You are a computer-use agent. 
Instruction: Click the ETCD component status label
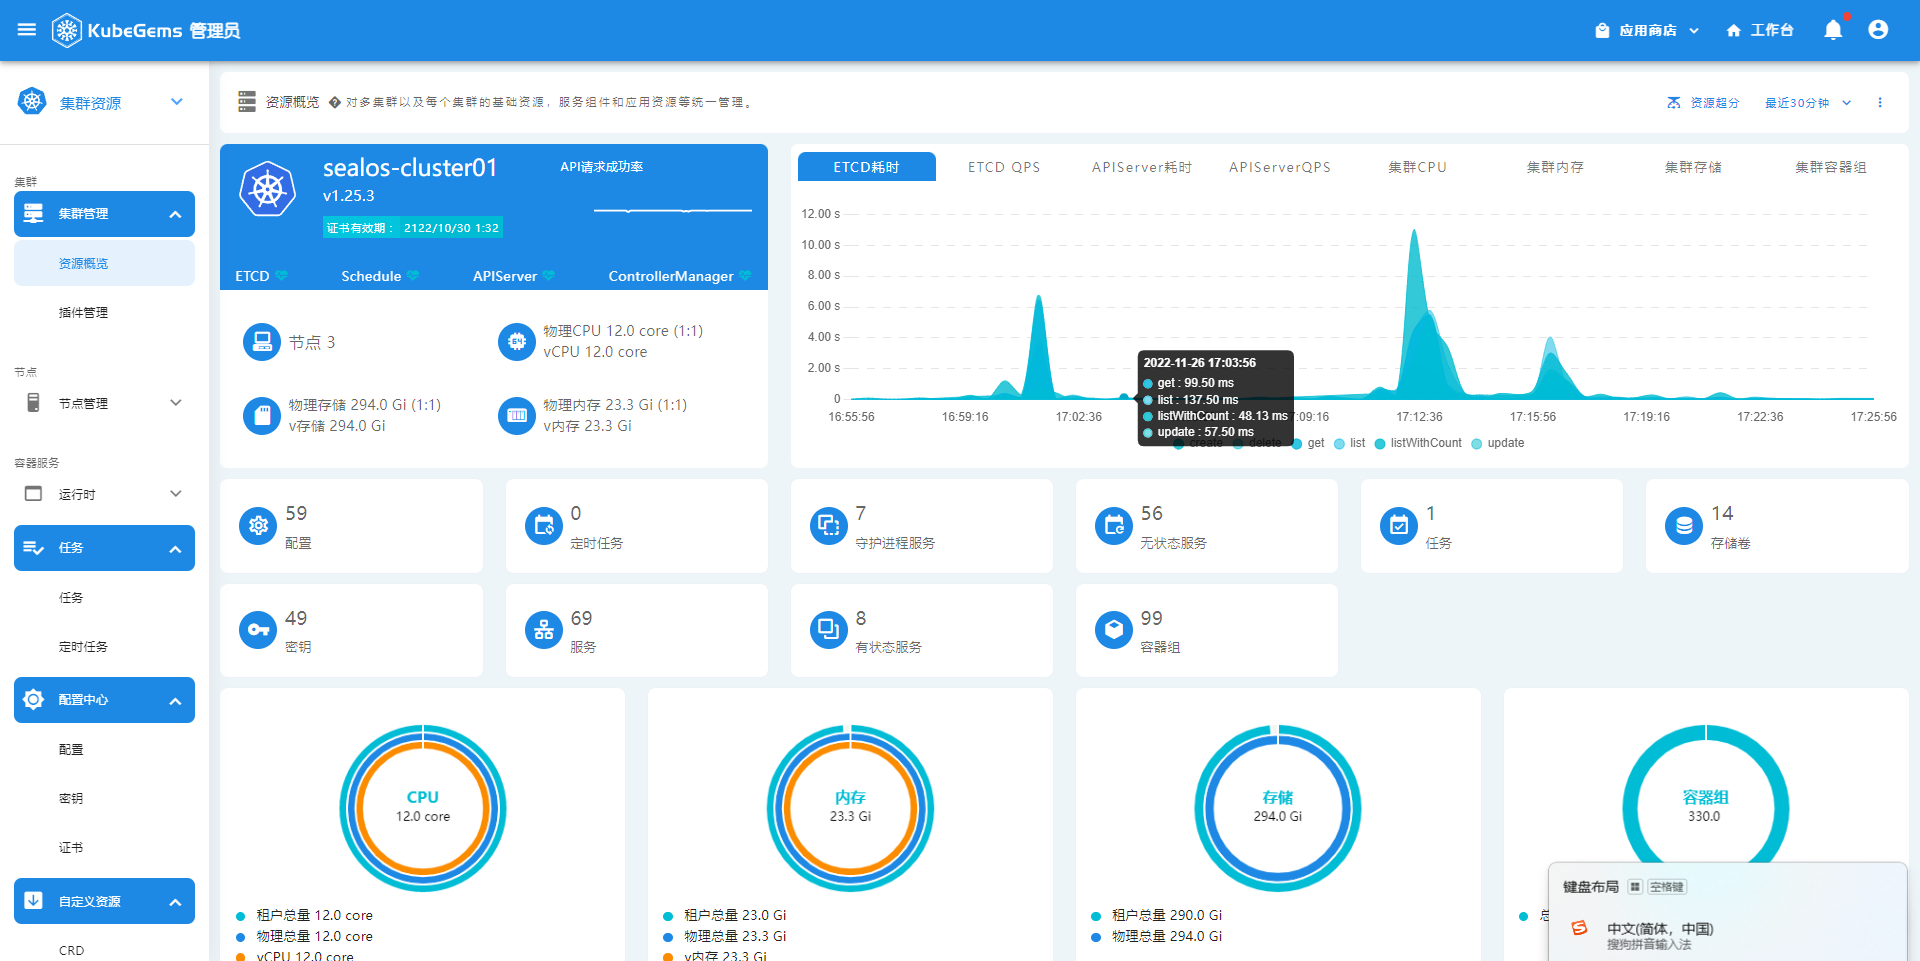click(252, 276)
